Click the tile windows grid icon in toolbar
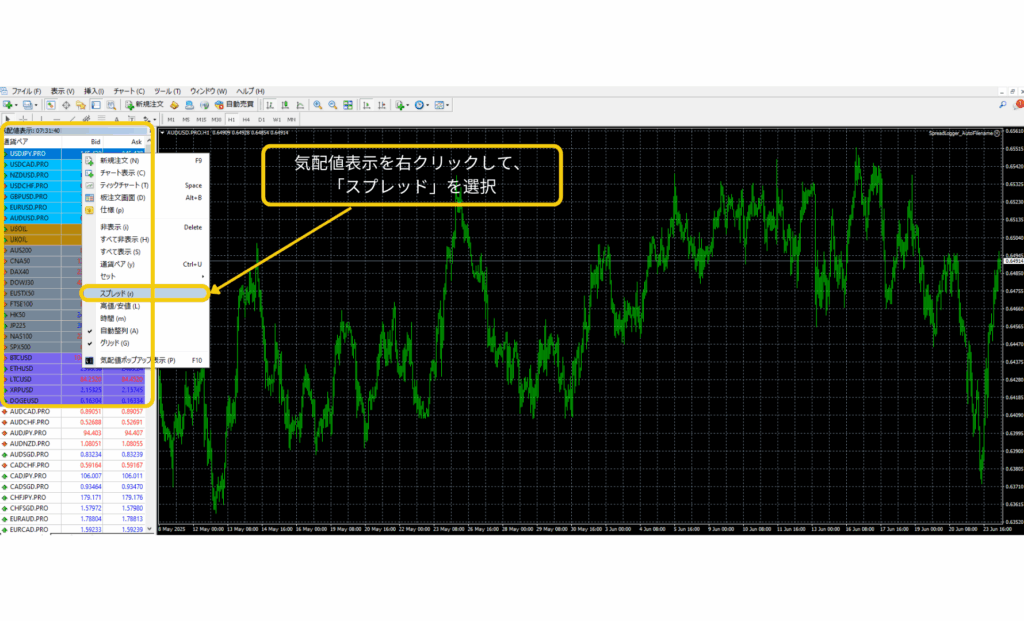Viewport: 1024px width, 621px height. coord(350,104)
